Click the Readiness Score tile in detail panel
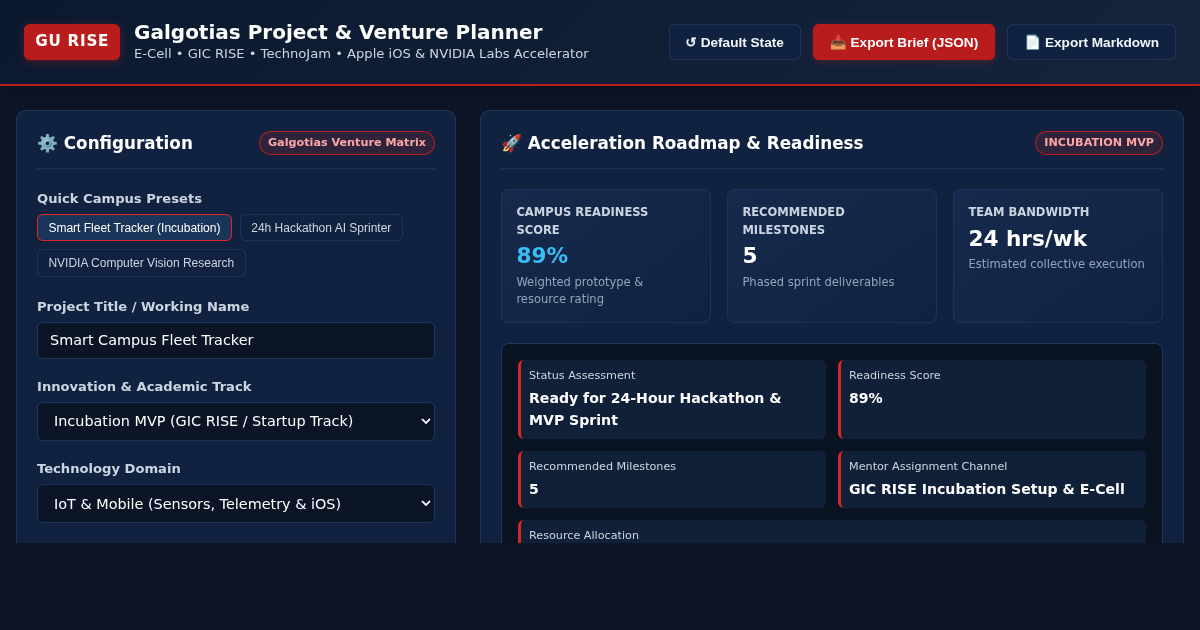The height and width of the screenshot is (630, 1200). (x=992, y=399)
